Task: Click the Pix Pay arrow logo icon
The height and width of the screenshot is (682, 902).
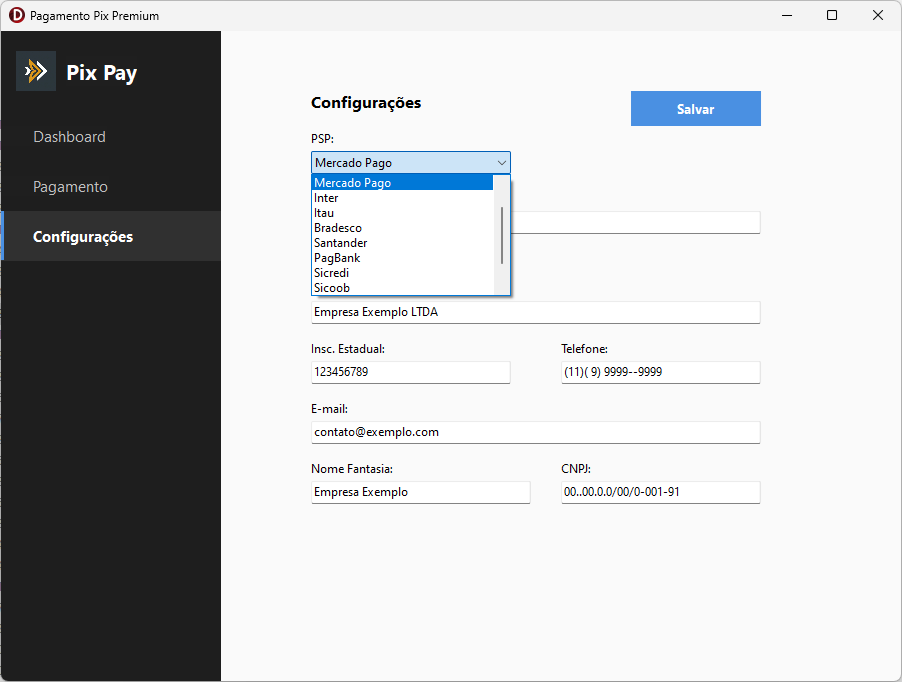Action: pyautogui.click(x=36, y=71)
